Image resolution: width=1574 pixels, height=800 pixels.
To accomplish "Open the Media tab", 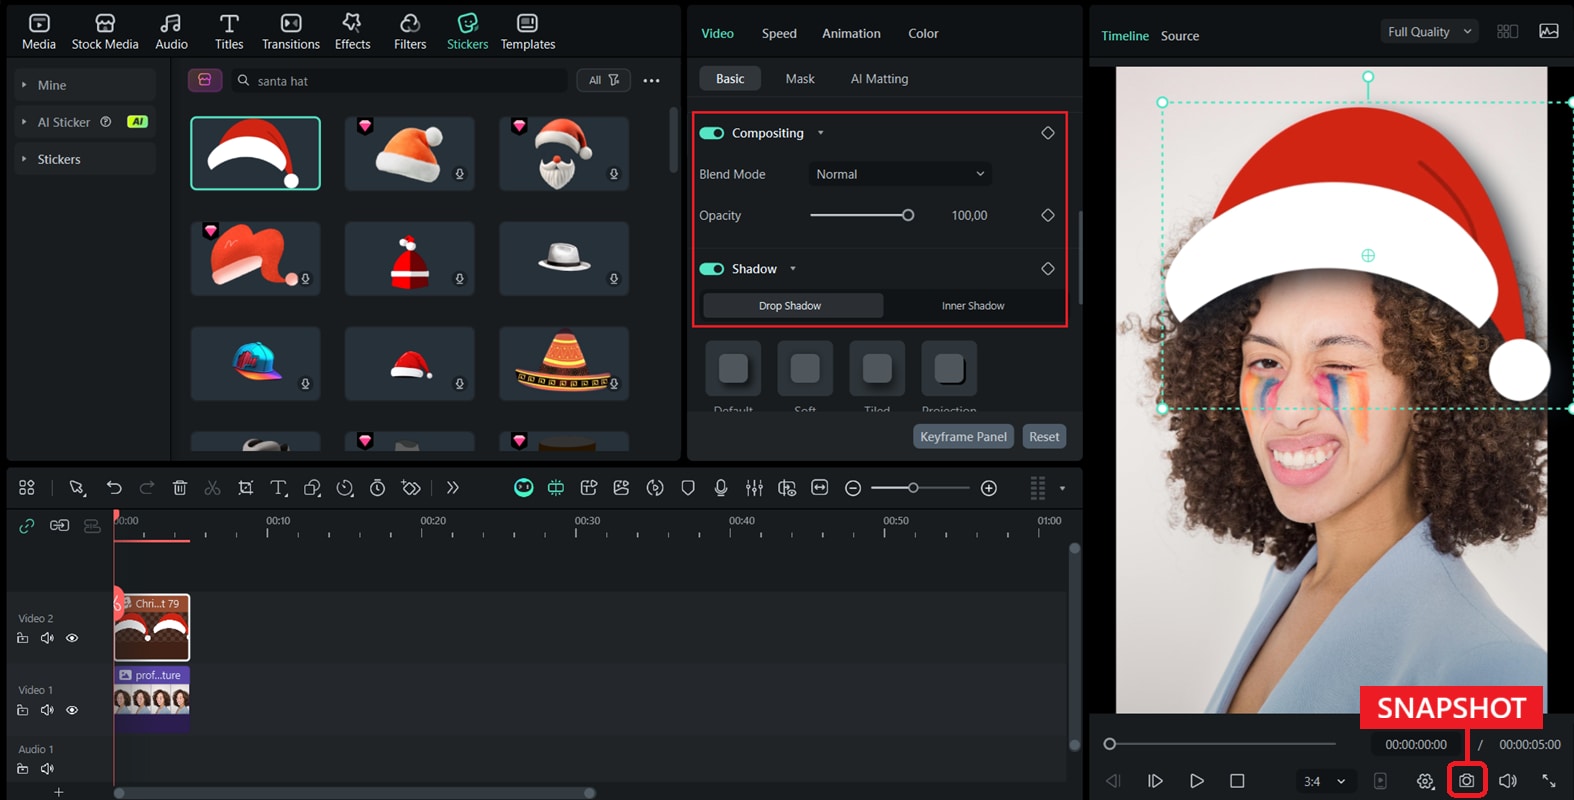I will [x=38, y=32].
